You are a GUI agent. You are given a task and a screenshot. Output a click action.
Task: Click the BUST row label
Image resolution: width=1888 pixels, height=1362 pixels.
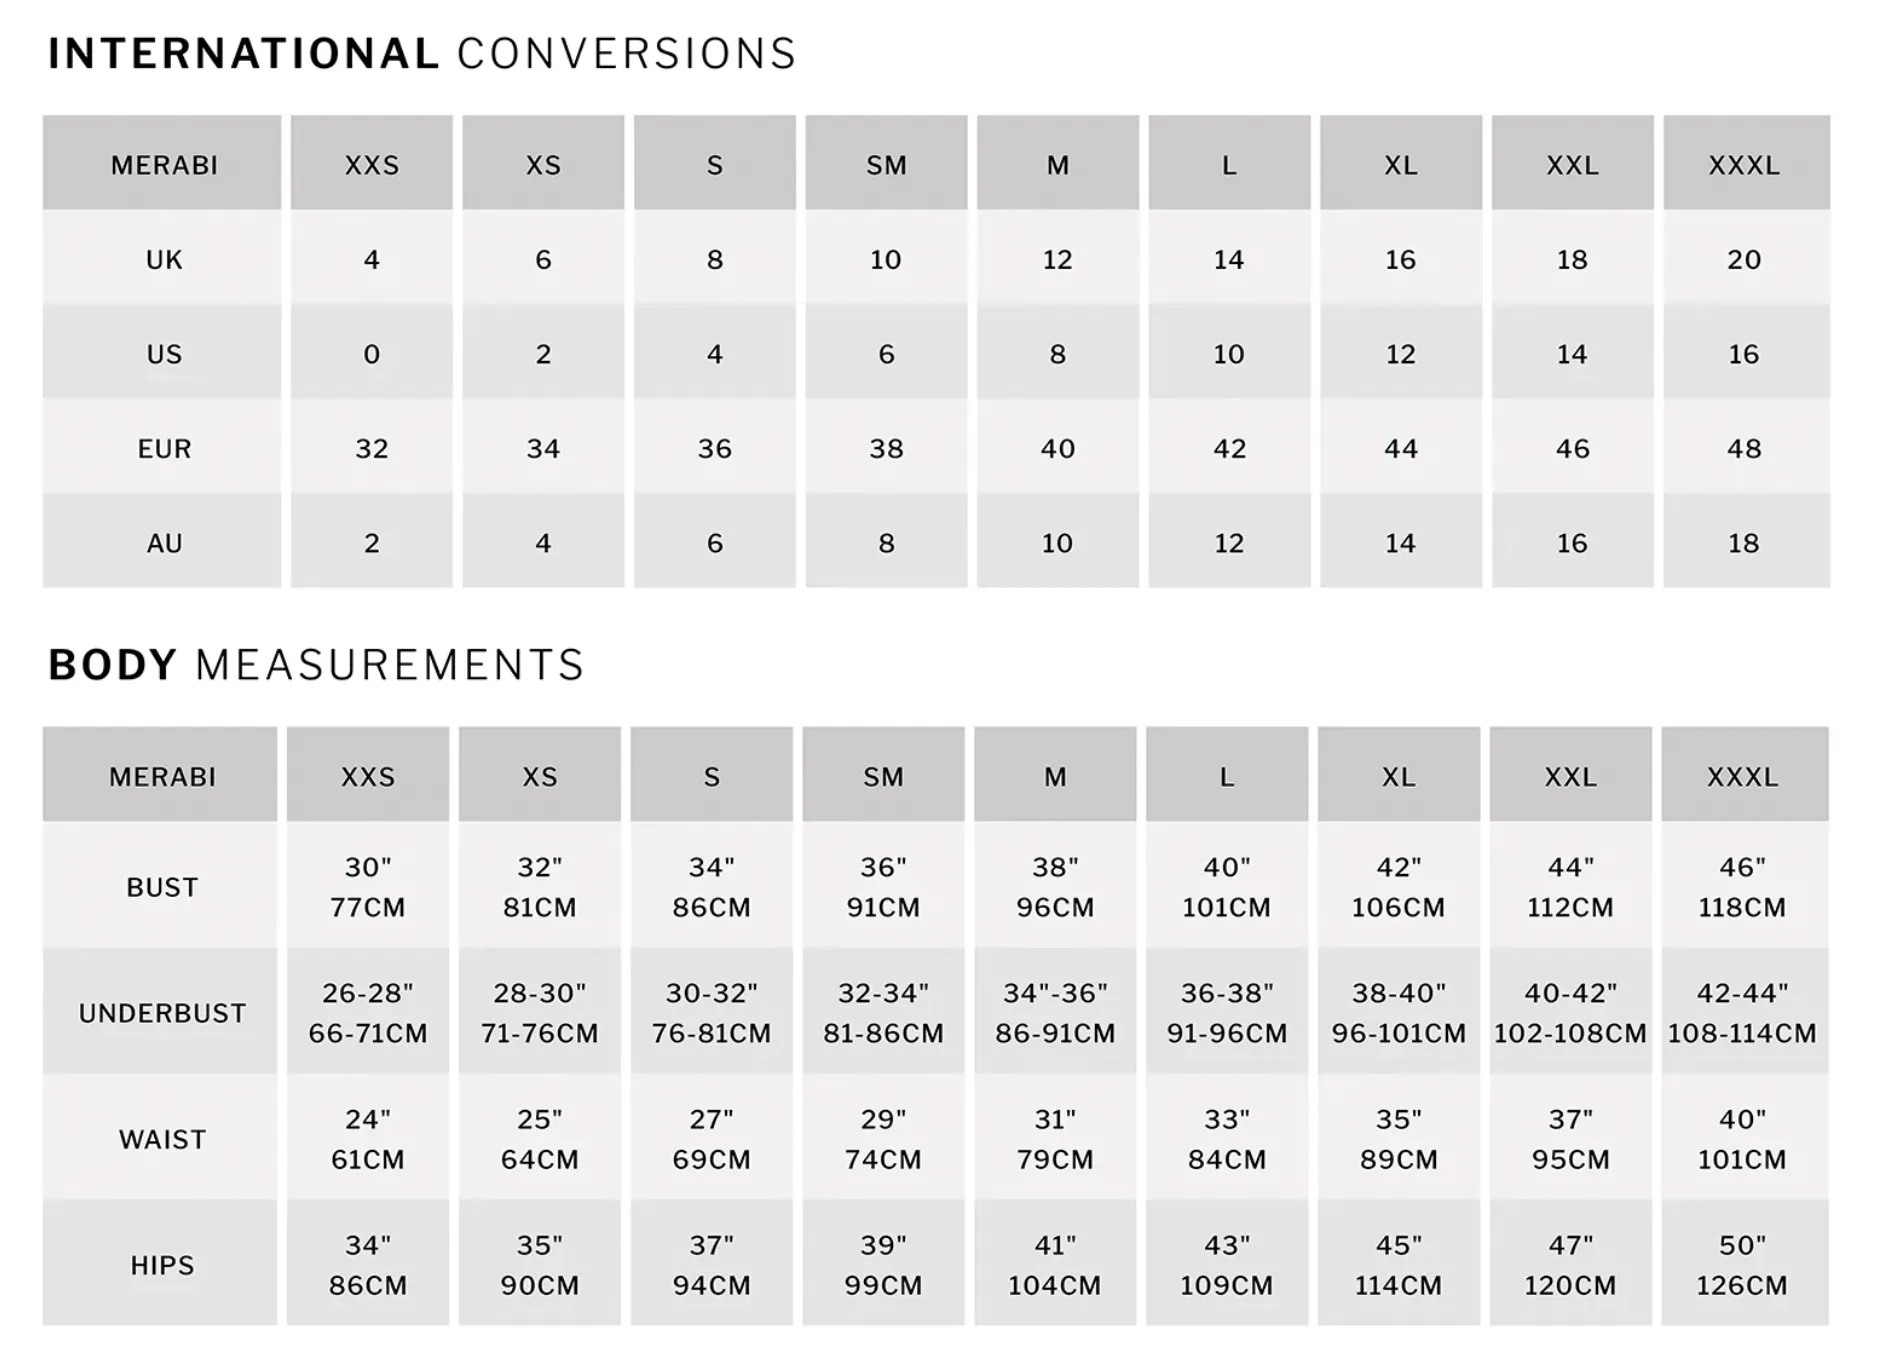coord(161,887)
